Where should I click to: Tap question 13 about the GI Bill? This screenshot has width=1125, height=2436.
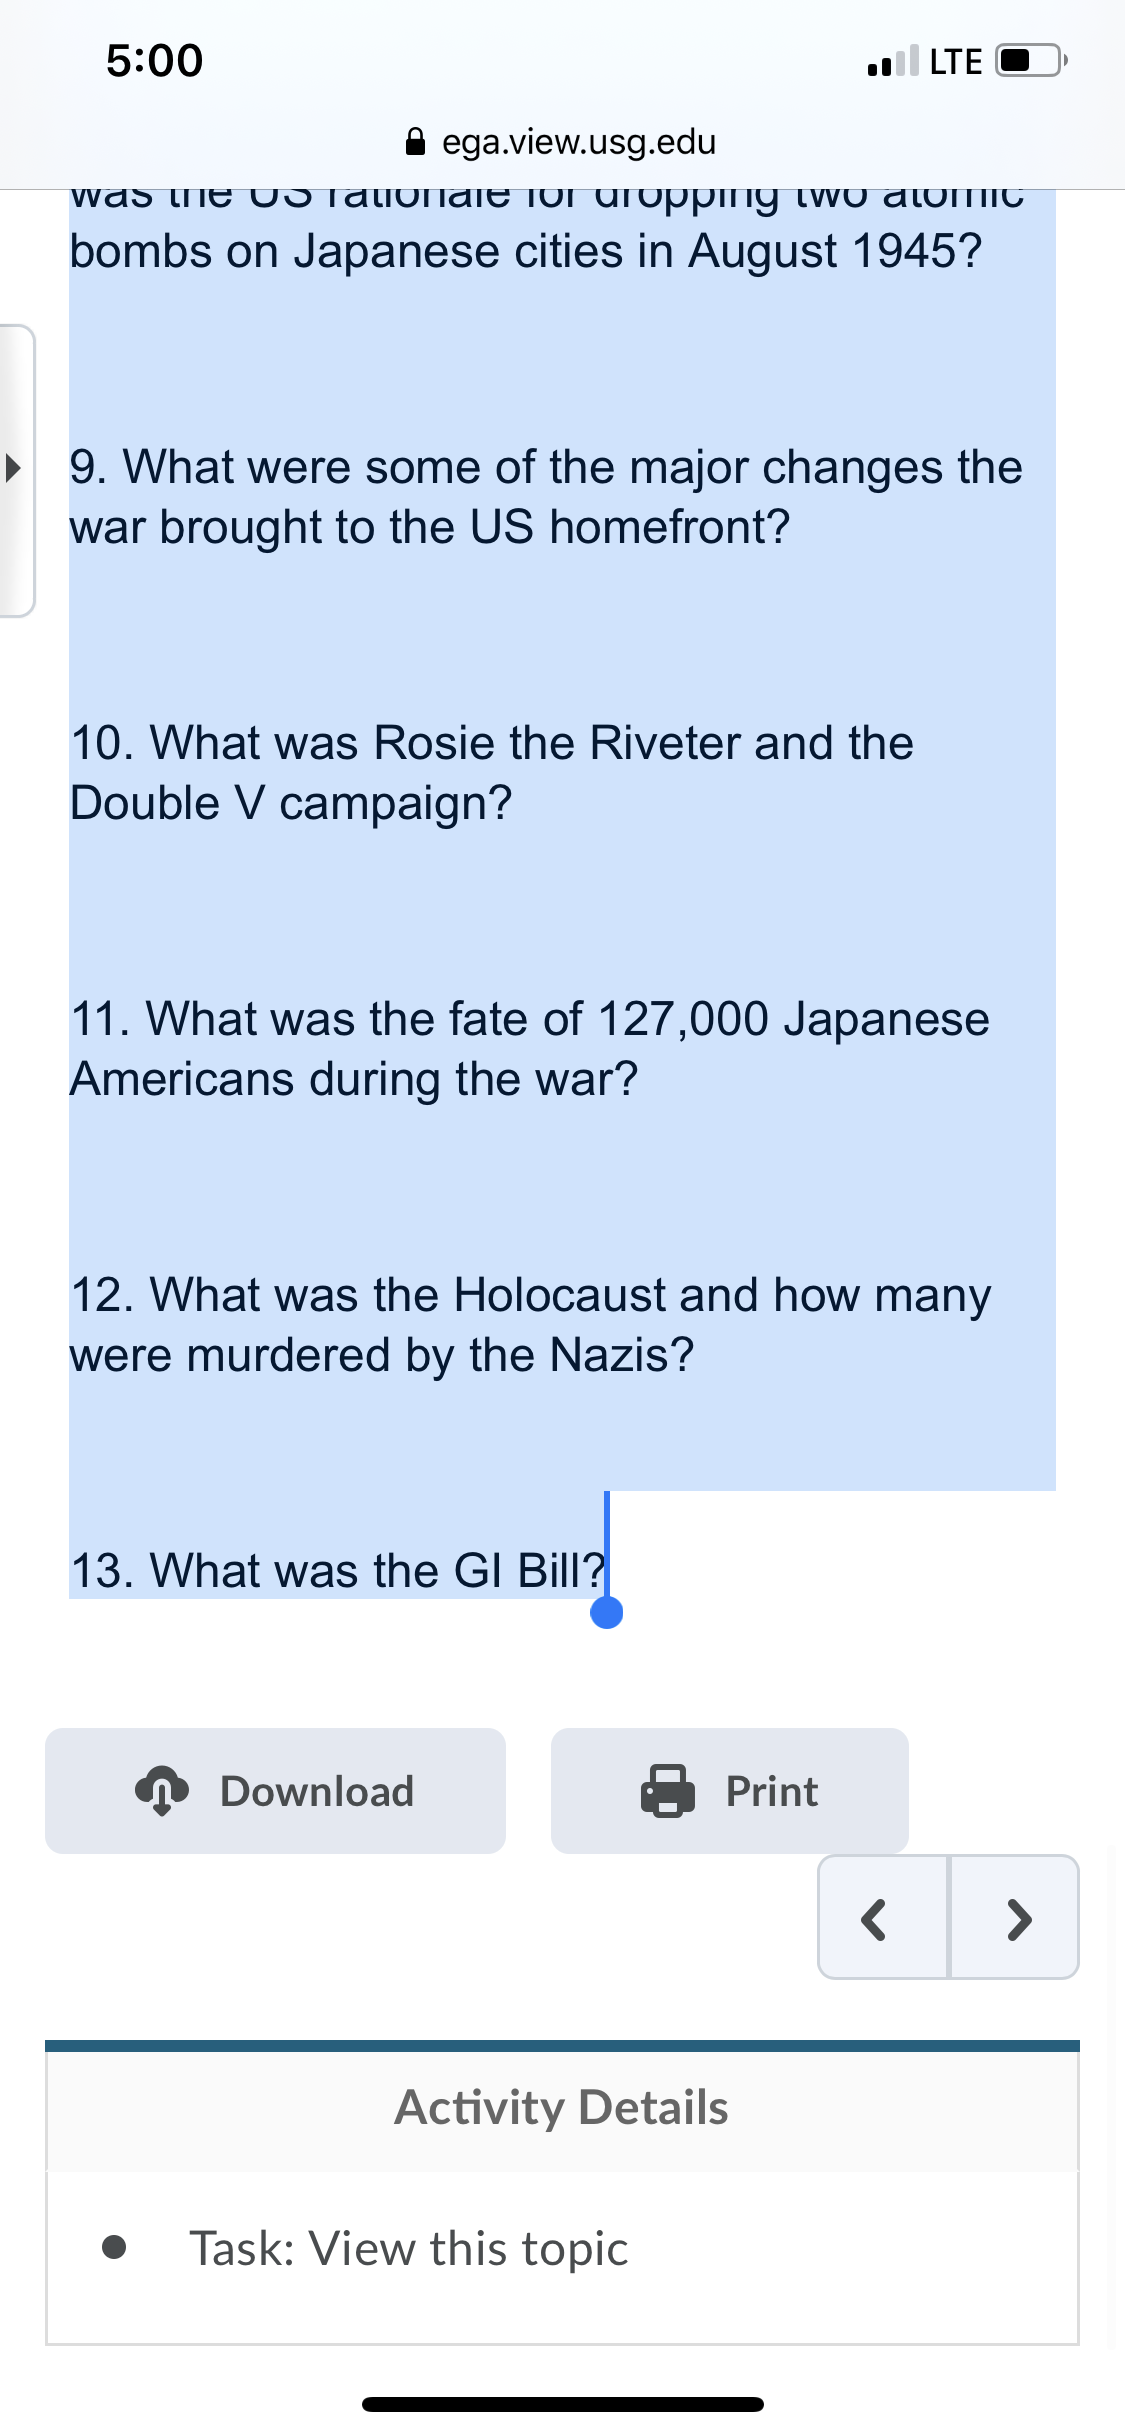coord(338,1570)
